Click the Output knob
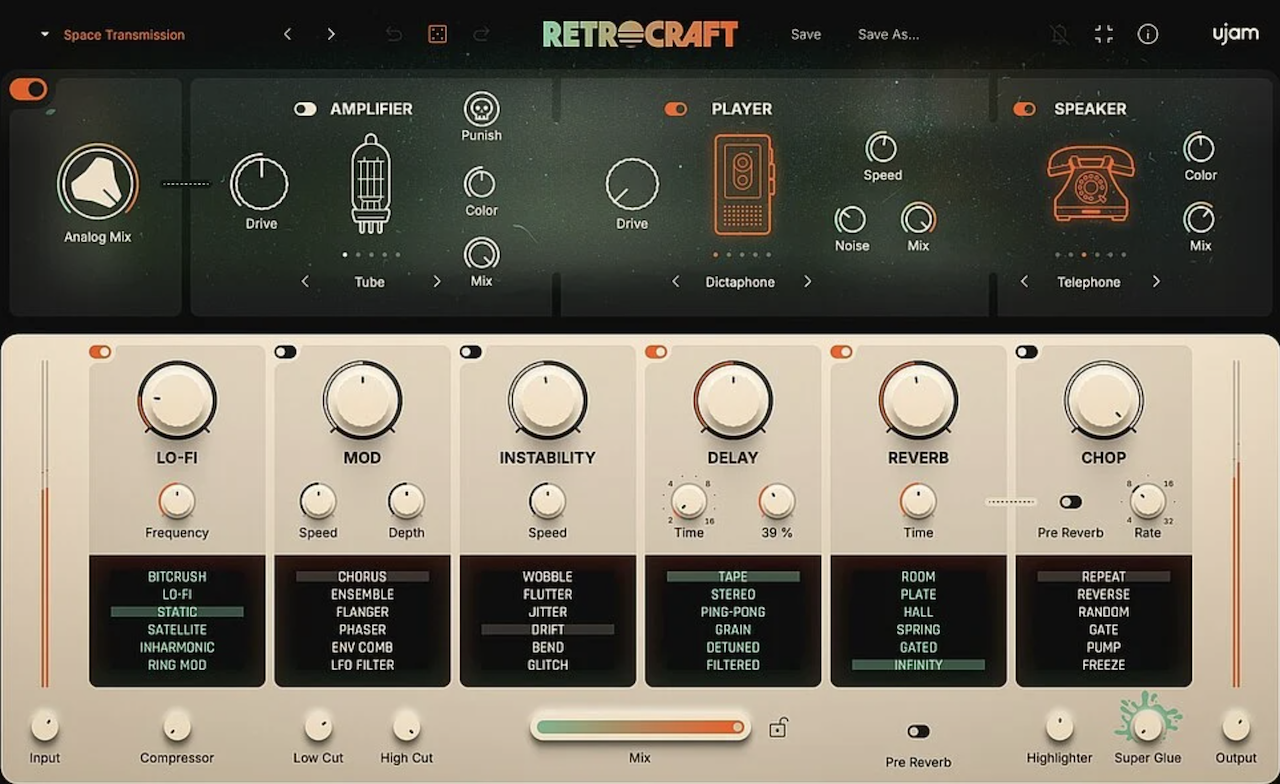Image resolution: width=1280 pixels, height=784 pixels. click(x=1236, y=726)
